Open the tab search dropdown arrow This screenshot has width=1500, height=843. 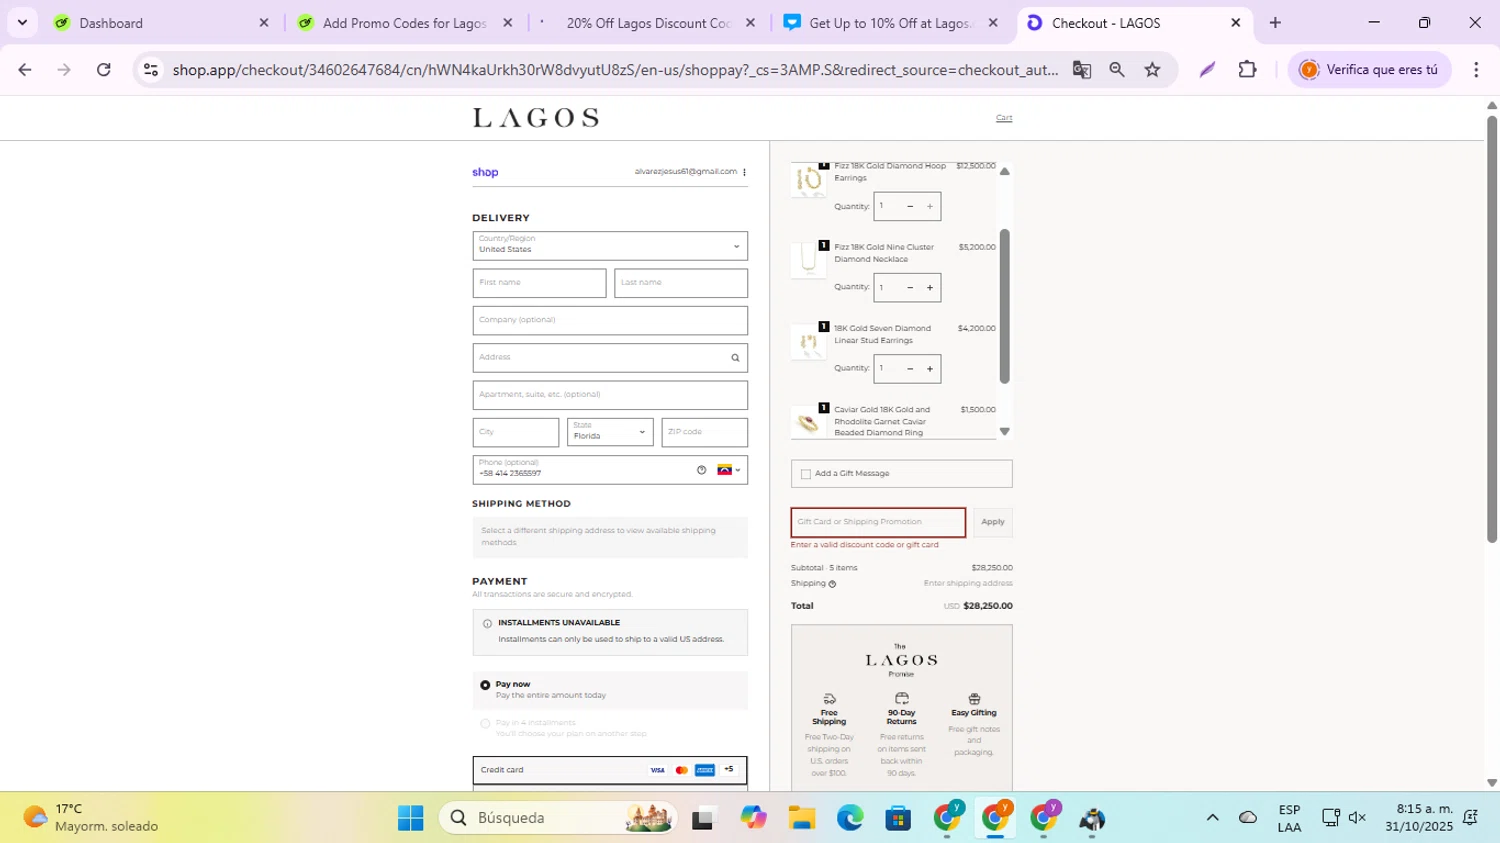22,22
